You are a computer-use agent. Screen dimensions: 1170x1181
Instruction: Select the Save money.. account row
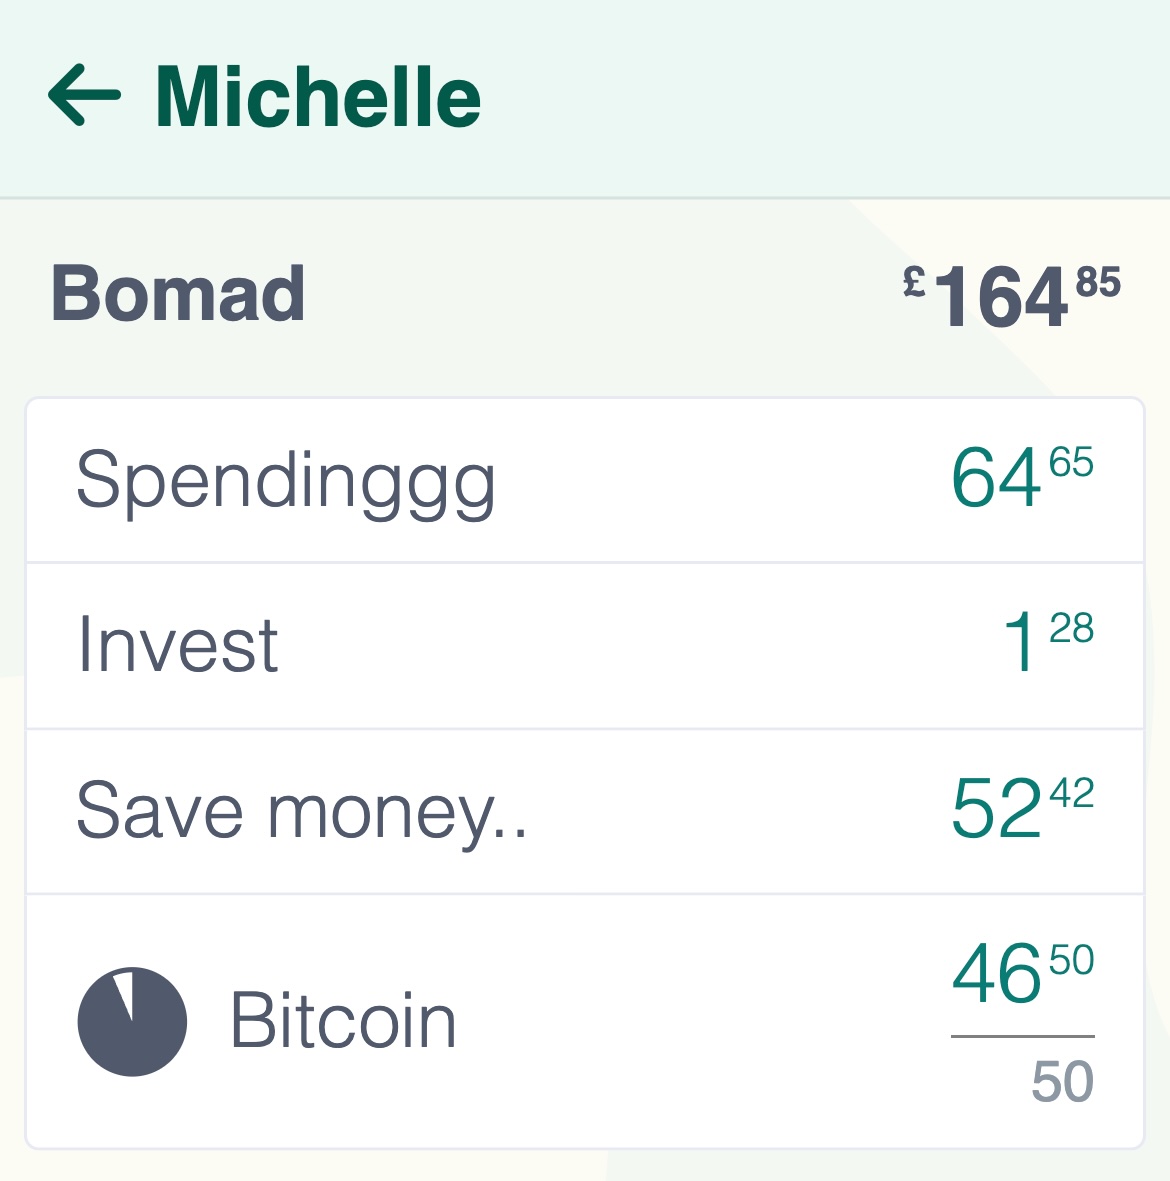(x=585, y=811)
